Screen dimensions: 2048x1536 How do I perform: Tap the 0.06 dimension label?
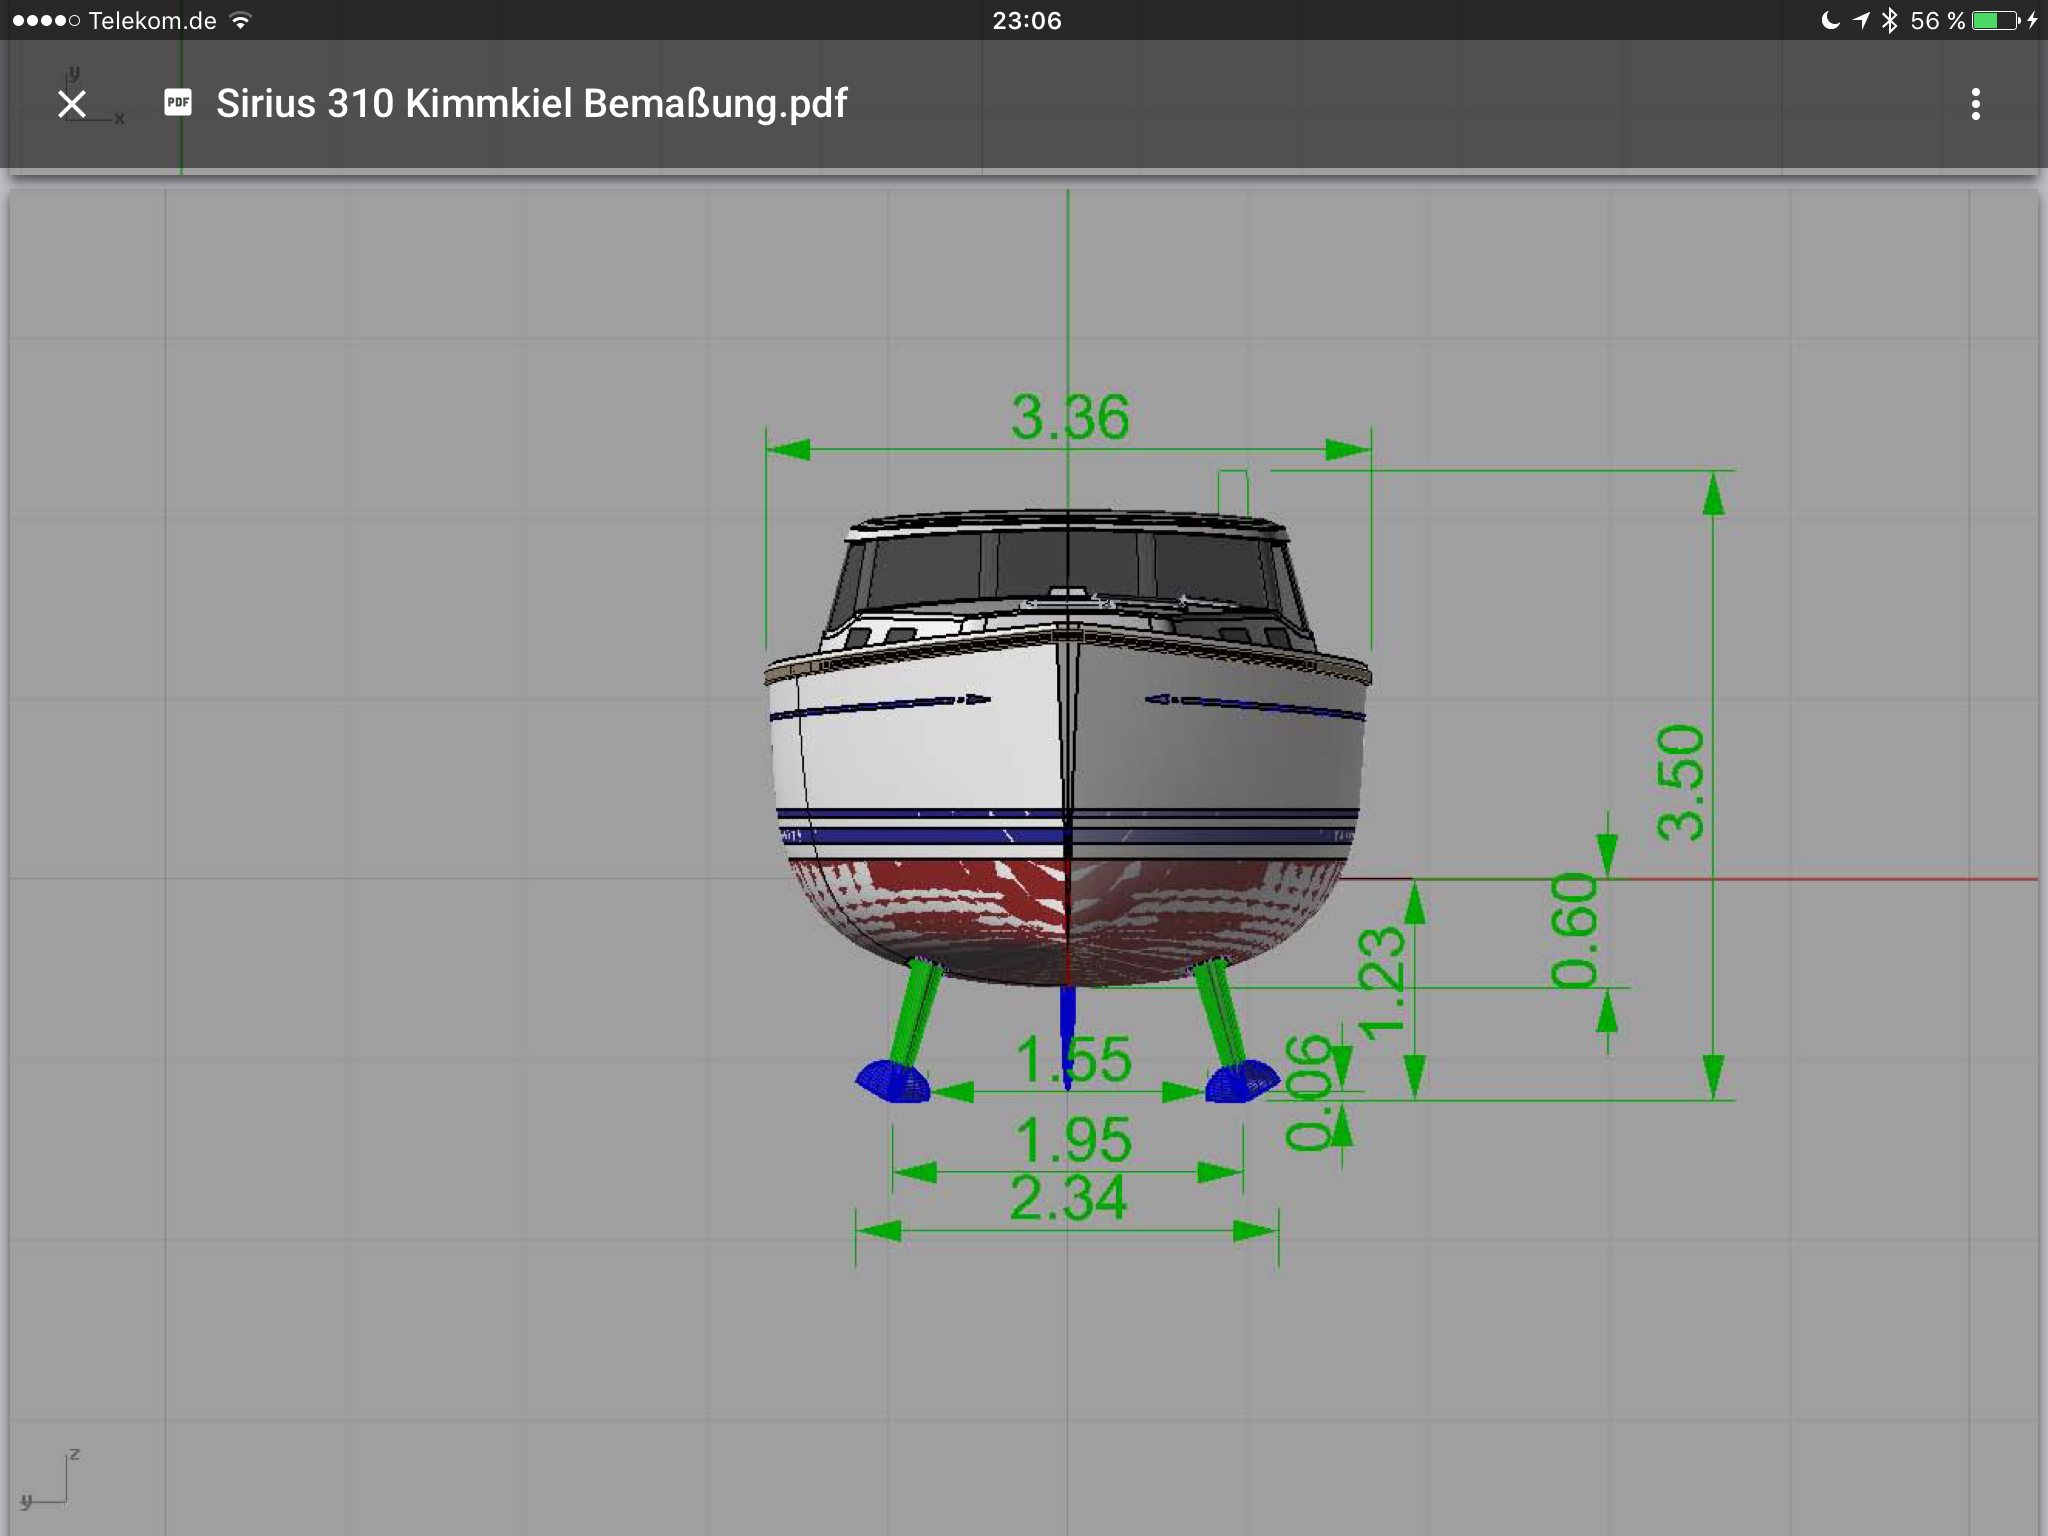coord(1309,1094)
